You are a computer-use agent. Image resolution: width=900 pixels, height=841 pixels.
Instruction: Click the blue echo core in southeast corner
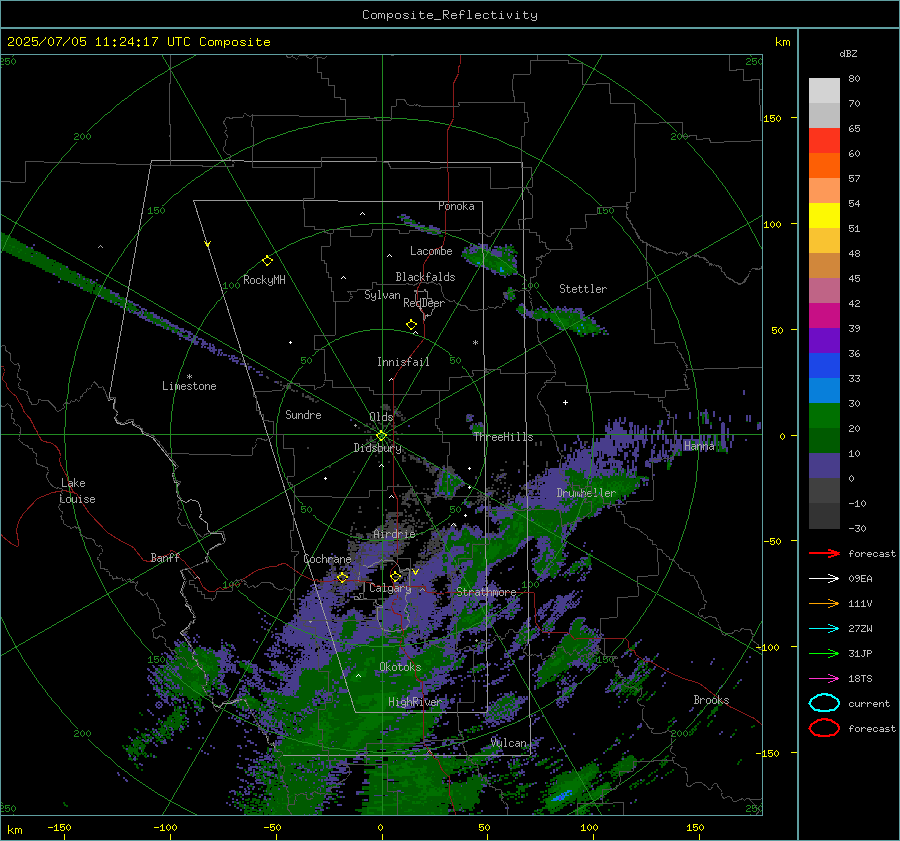(x=561, y=796)
